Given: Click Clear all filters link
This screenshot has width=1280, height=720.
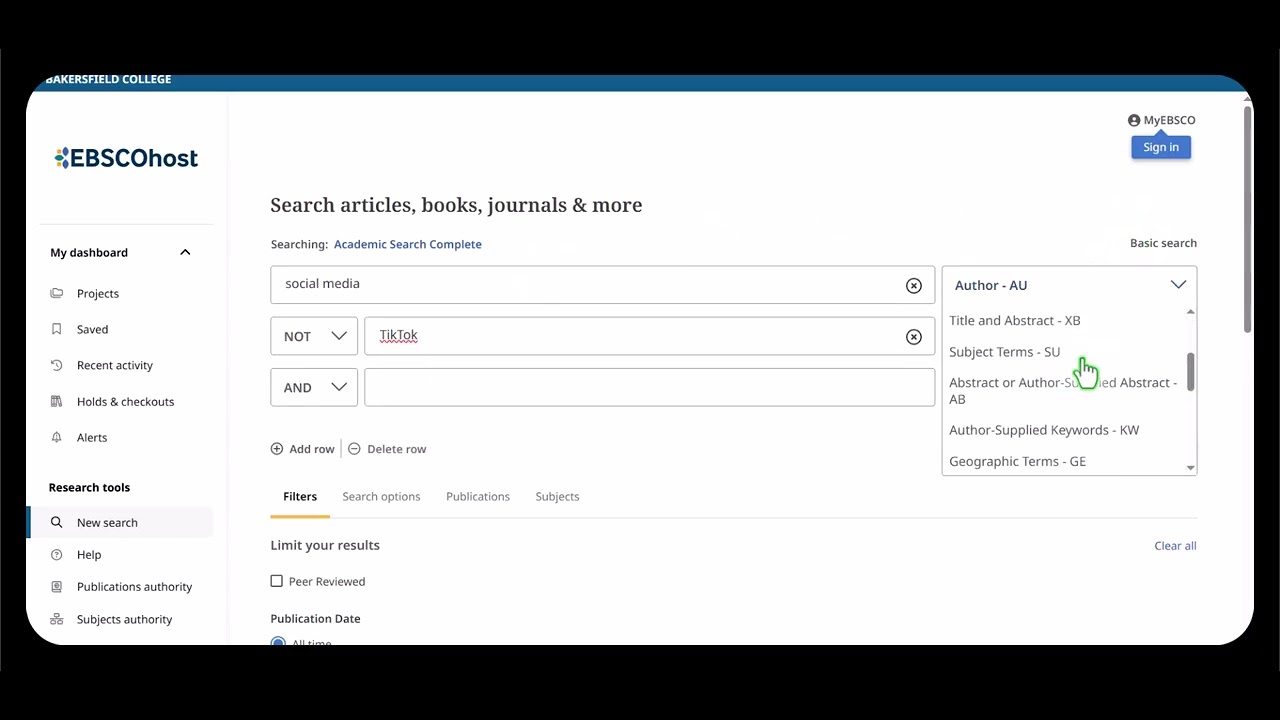Looking at the screenshot, I should 1175,546.
